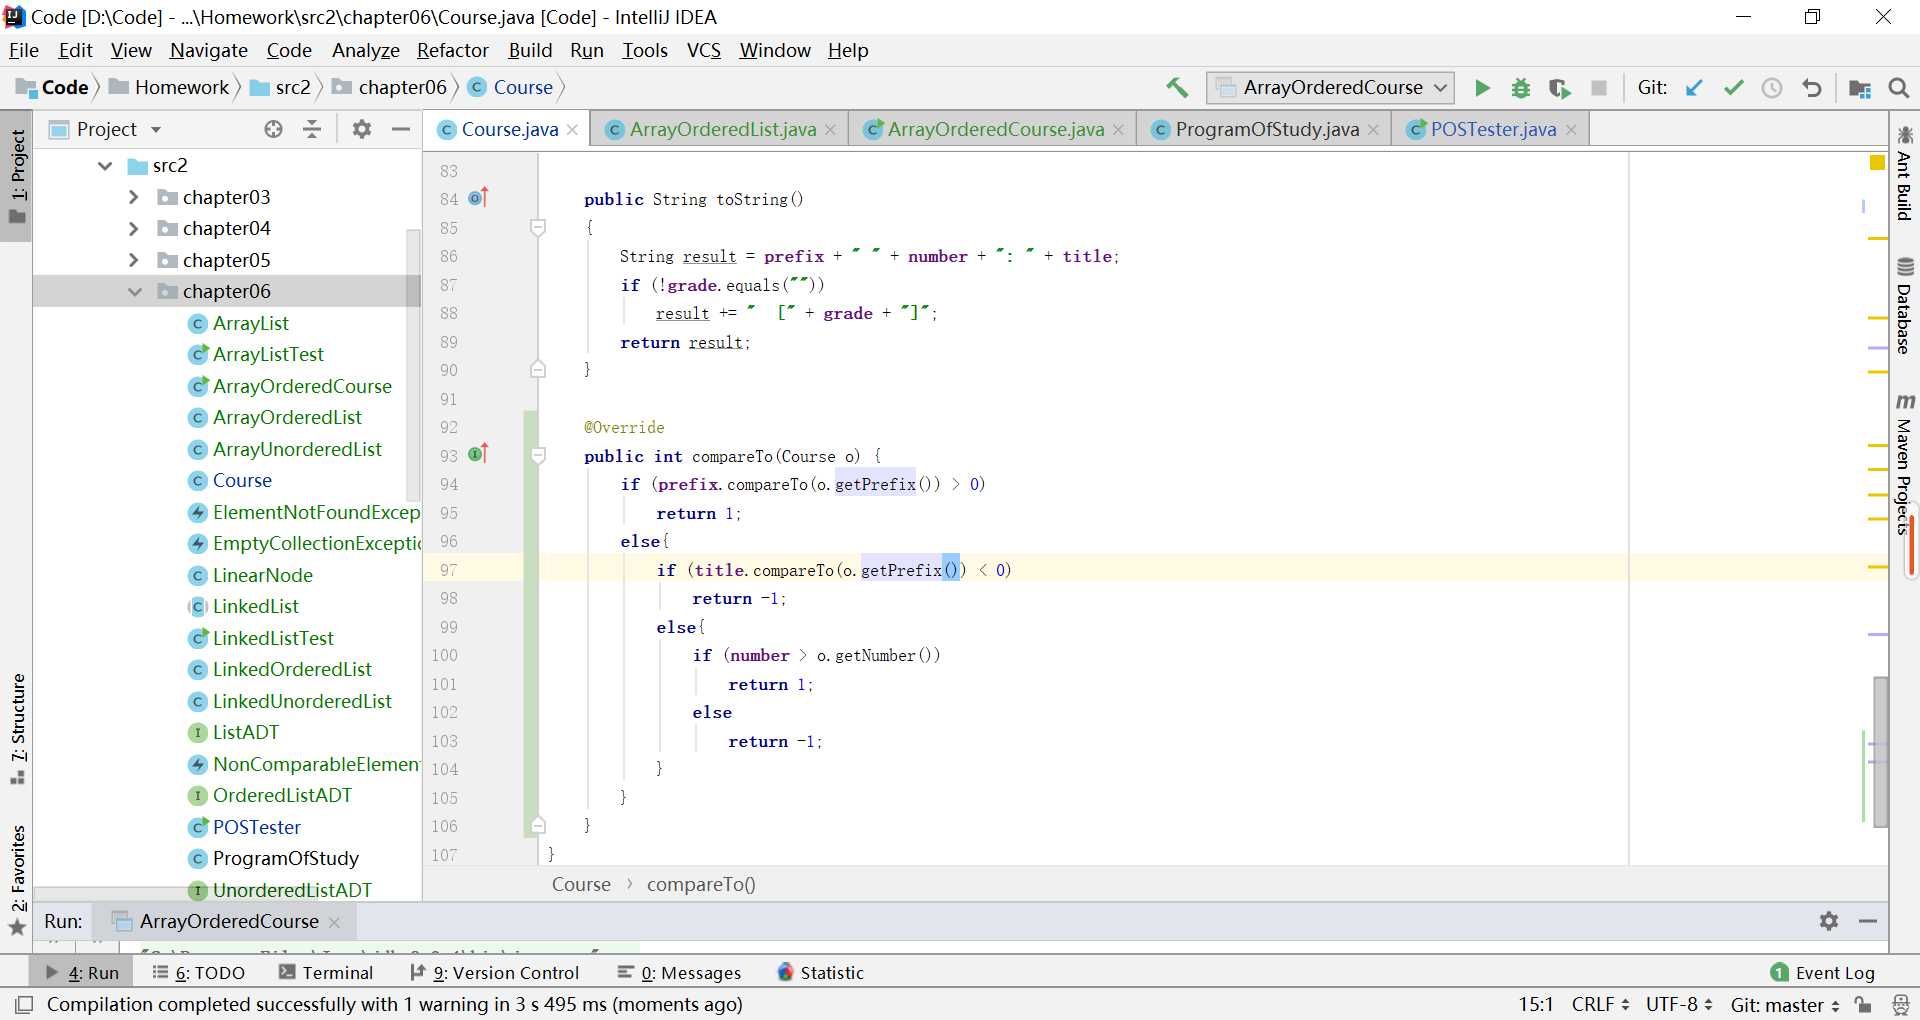Screen dimensions: 1920x1020
Task: Update project from Git (blue arrow)
Action: click(x=1694, y=88)
